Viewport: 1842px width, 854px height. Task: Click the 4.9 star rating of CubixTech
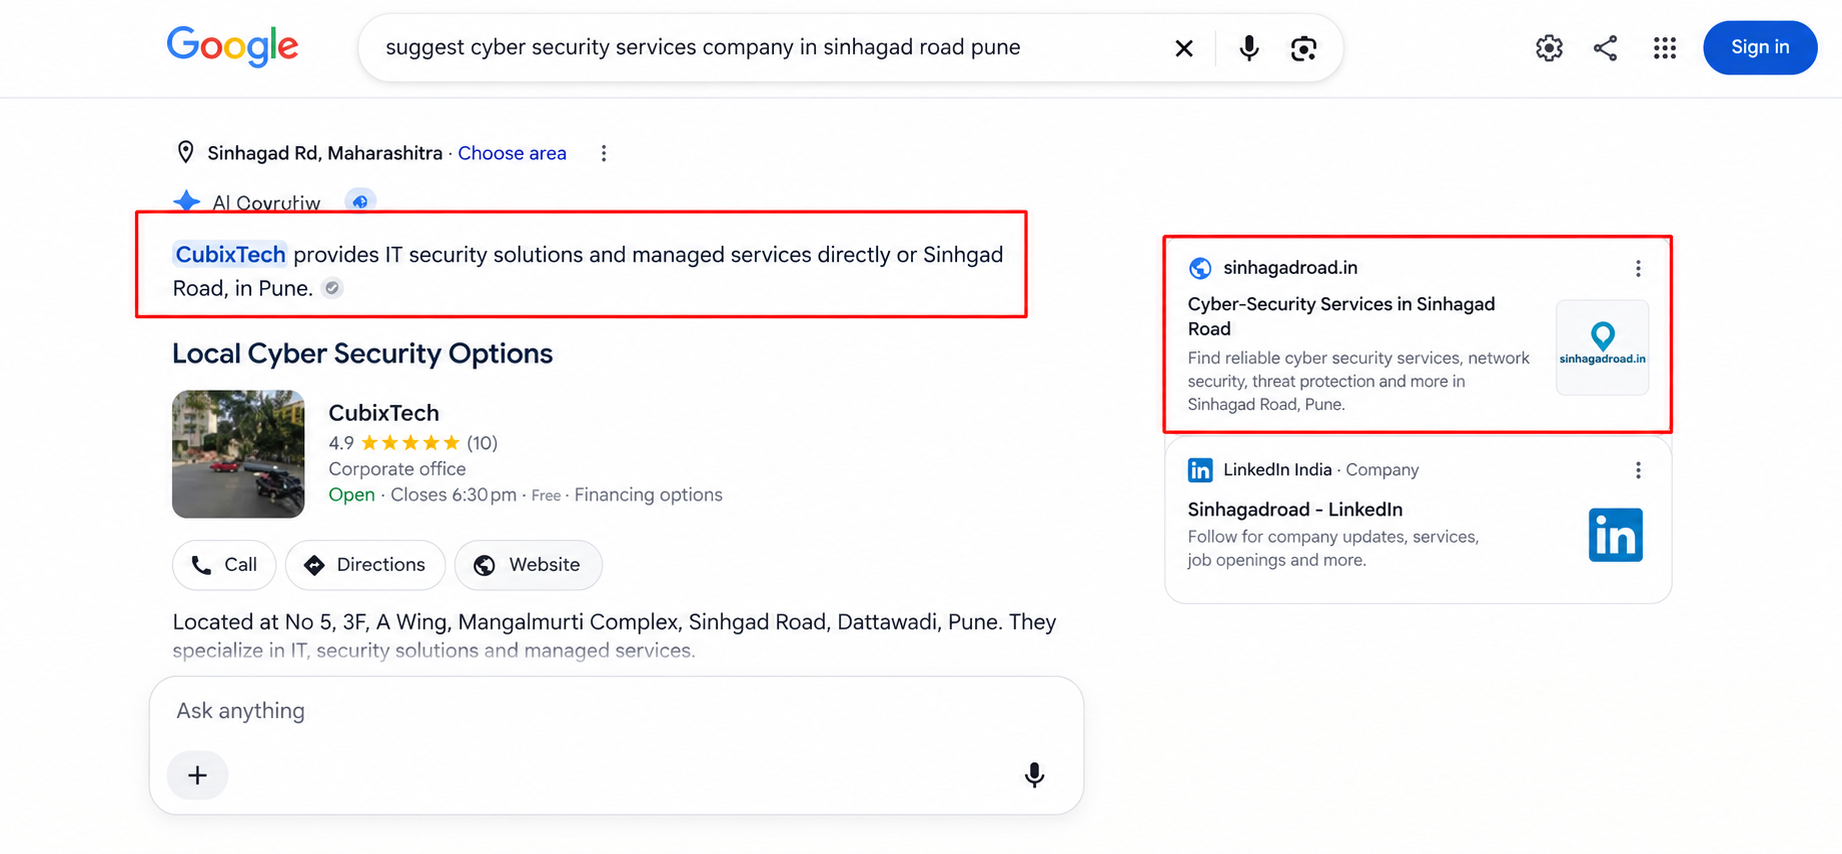412,443
